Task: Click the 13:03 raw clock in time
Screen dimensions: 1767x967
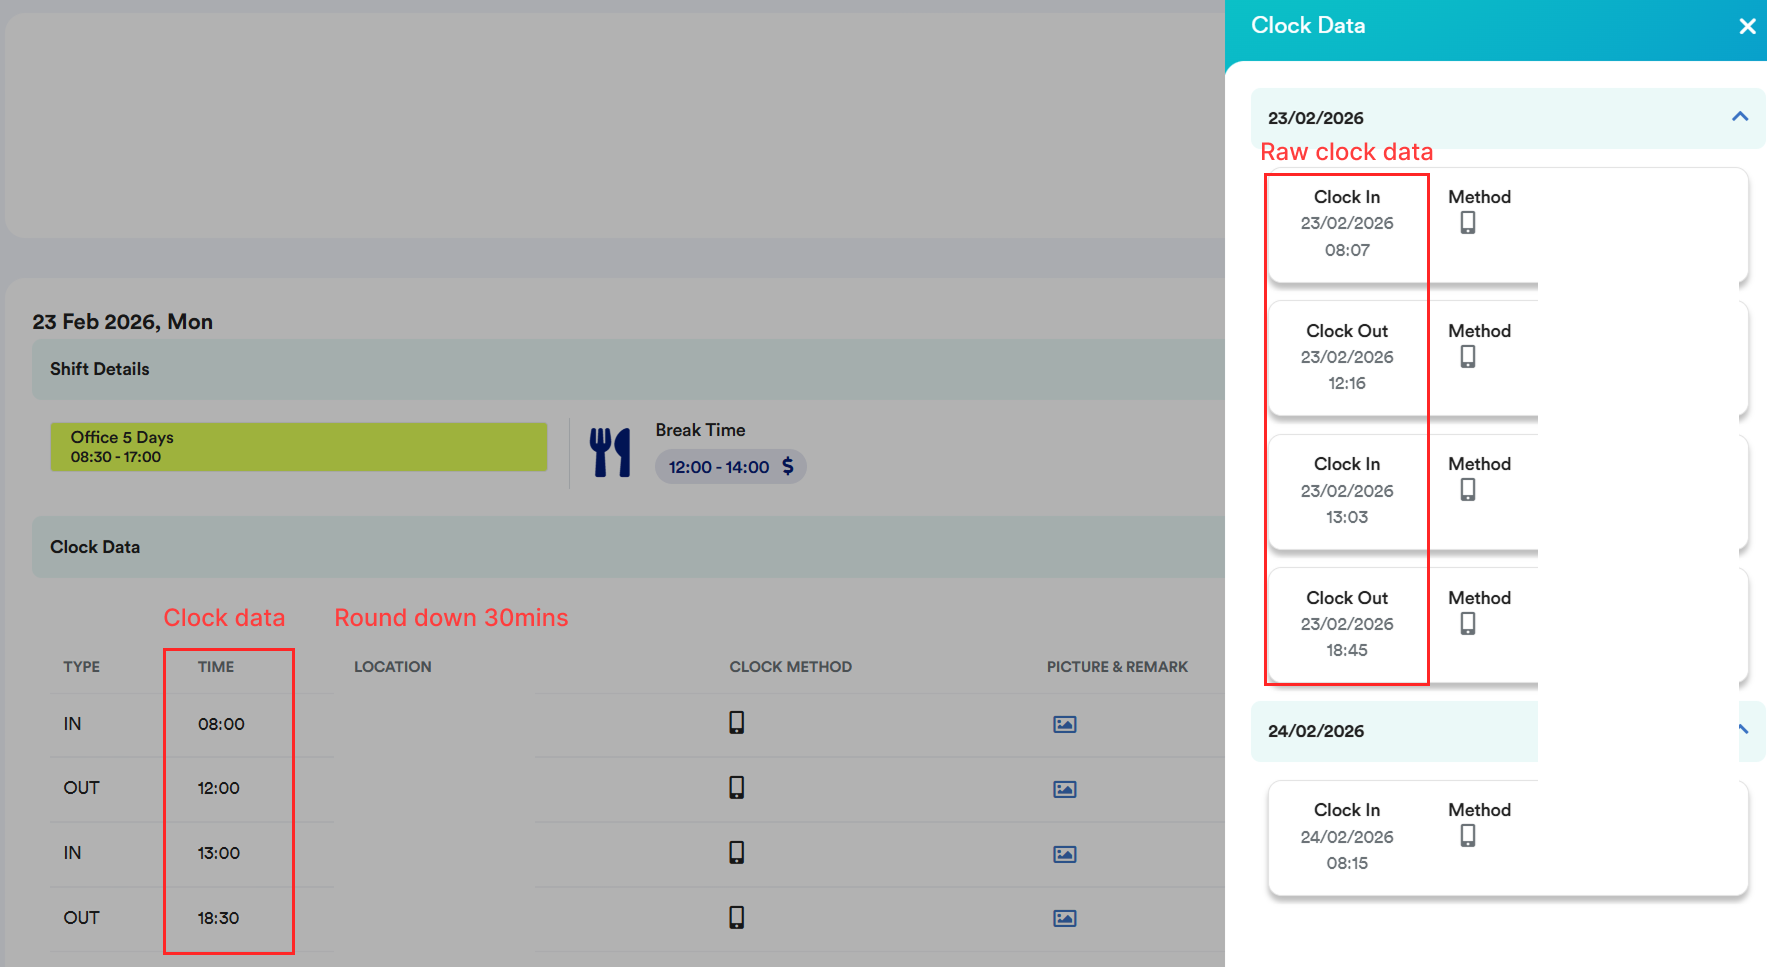Action: click(1347, 517)
